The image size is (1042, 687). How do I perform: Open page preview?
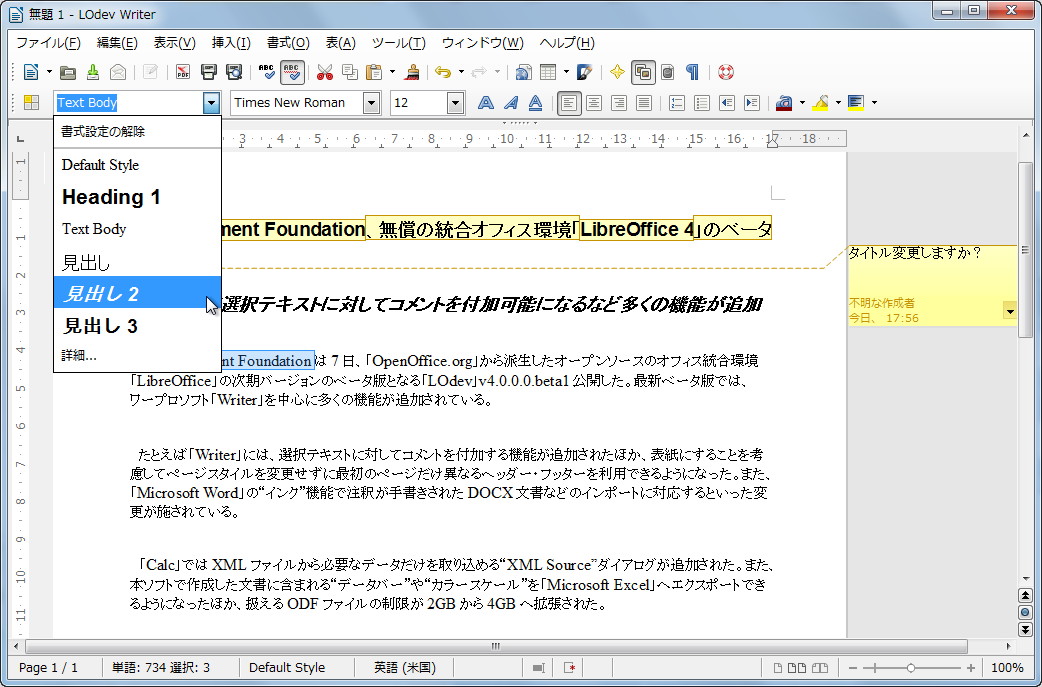[x=234, y=72]
